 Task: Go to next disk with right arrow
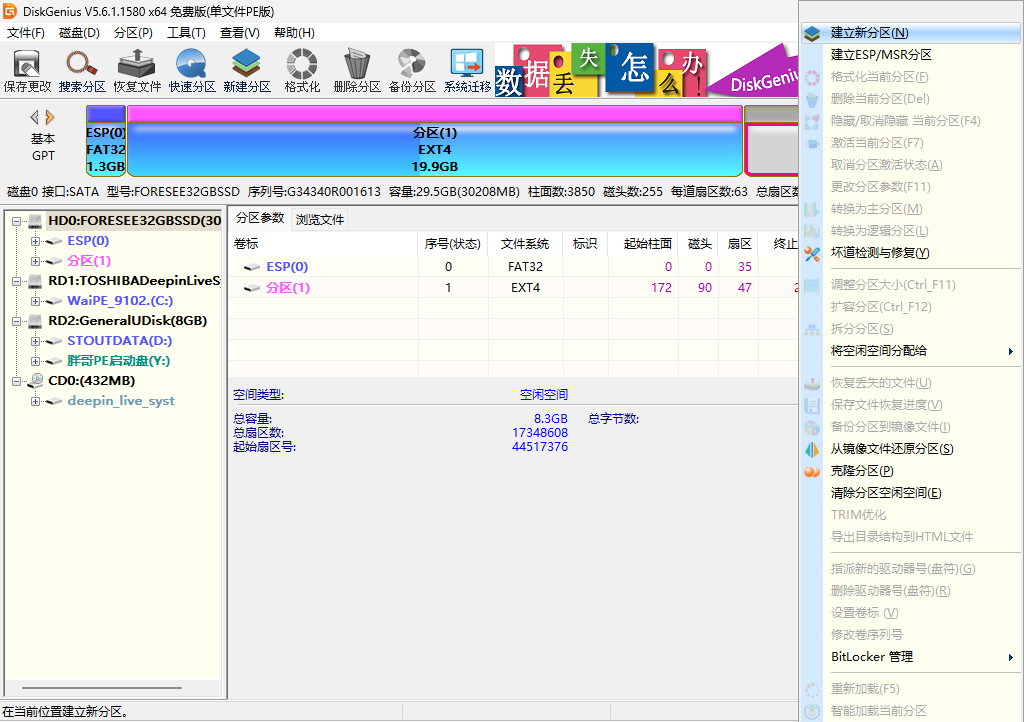pyautogui.click(x=50, y=118)
